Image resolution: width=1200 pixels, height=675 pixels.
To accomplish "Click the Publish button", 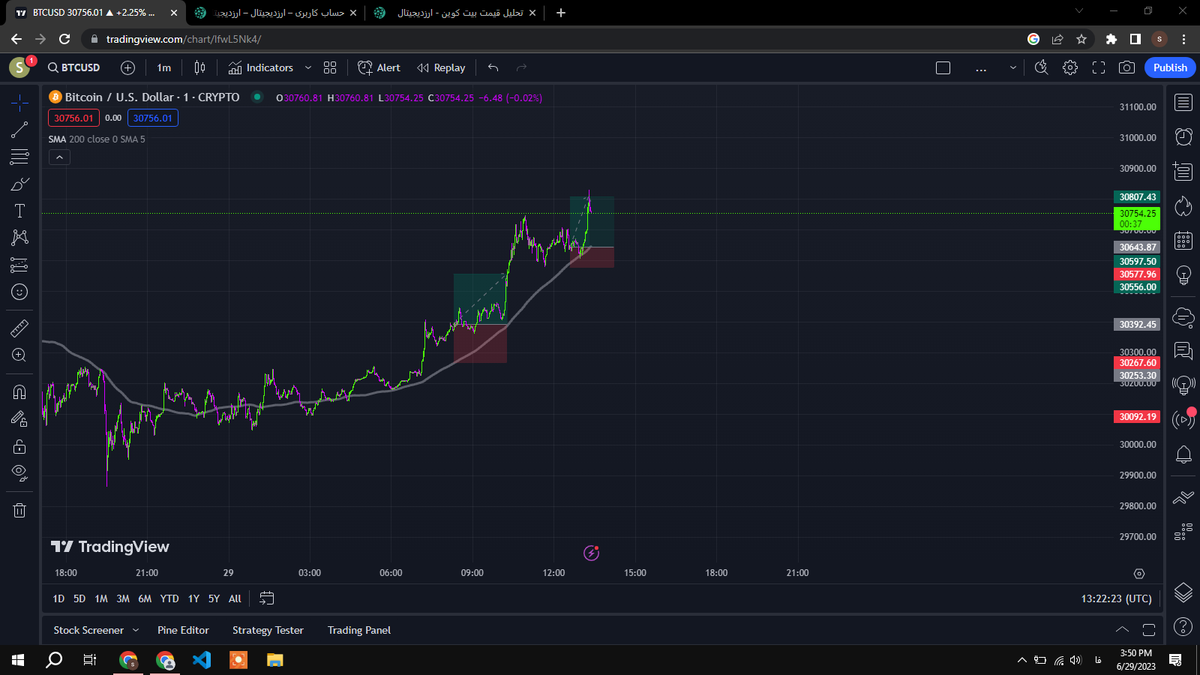I will [1169, 68].
